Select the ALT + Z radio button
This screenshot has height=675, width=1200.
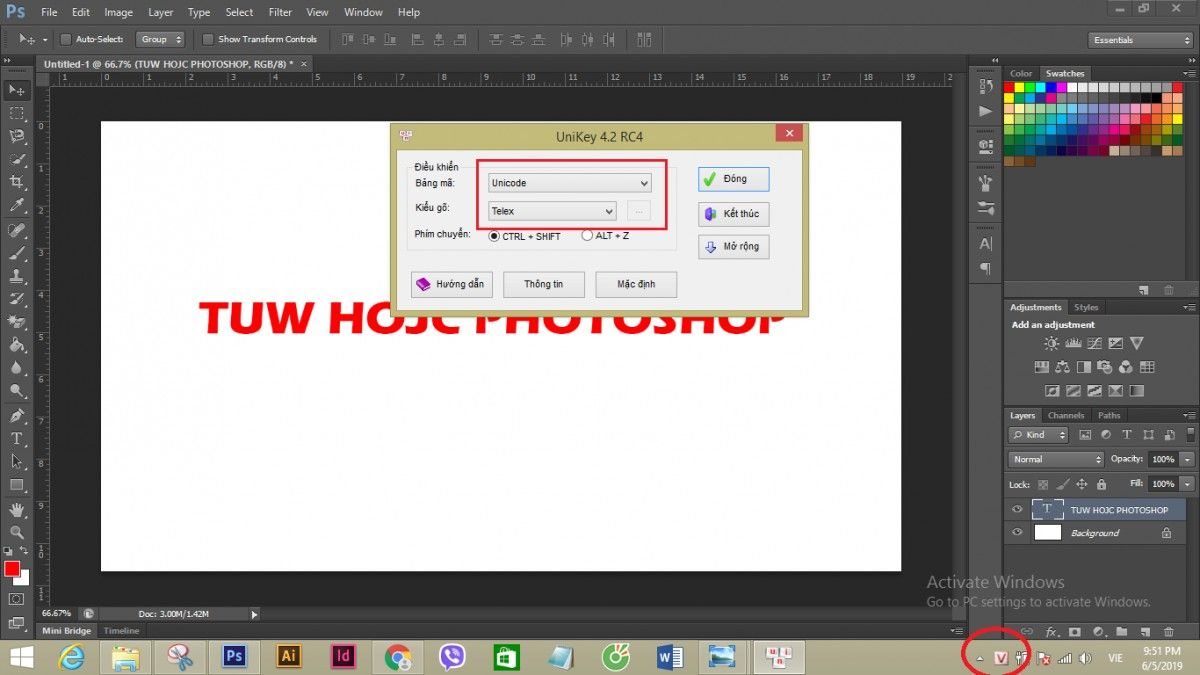(x=588, y=236)
